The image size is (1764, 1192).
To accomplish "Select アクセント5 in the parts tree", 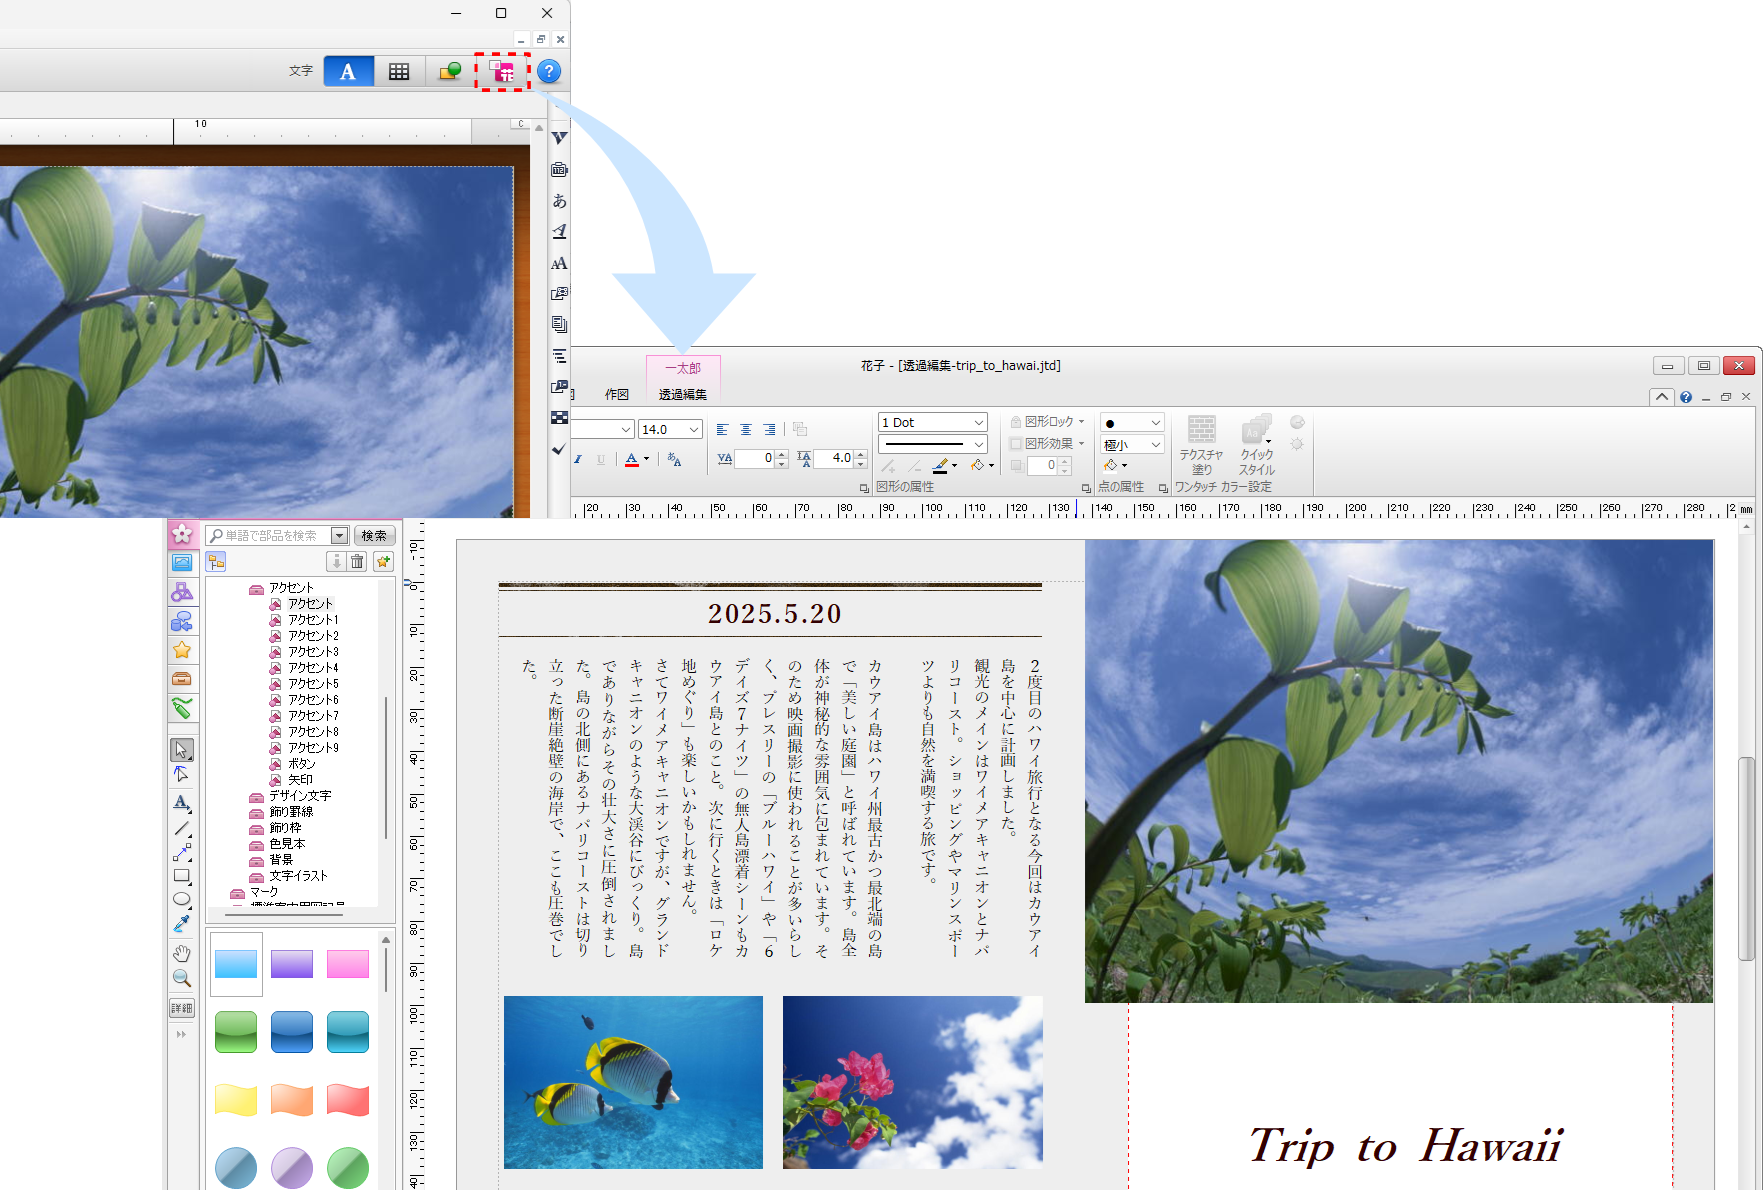I will click(x=313, y=684).
